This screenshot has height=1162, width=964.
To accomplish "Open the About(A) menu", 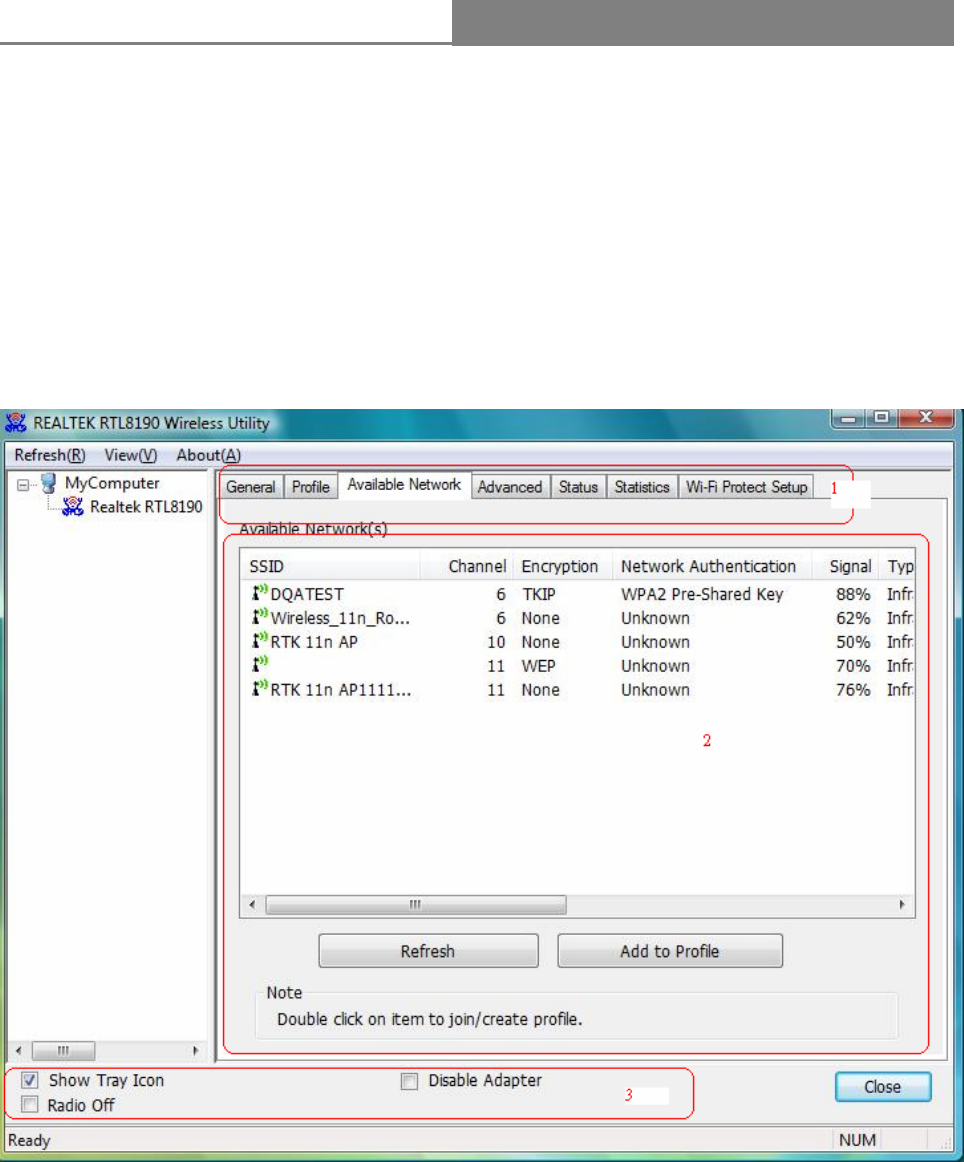I will tap(208, 455).
